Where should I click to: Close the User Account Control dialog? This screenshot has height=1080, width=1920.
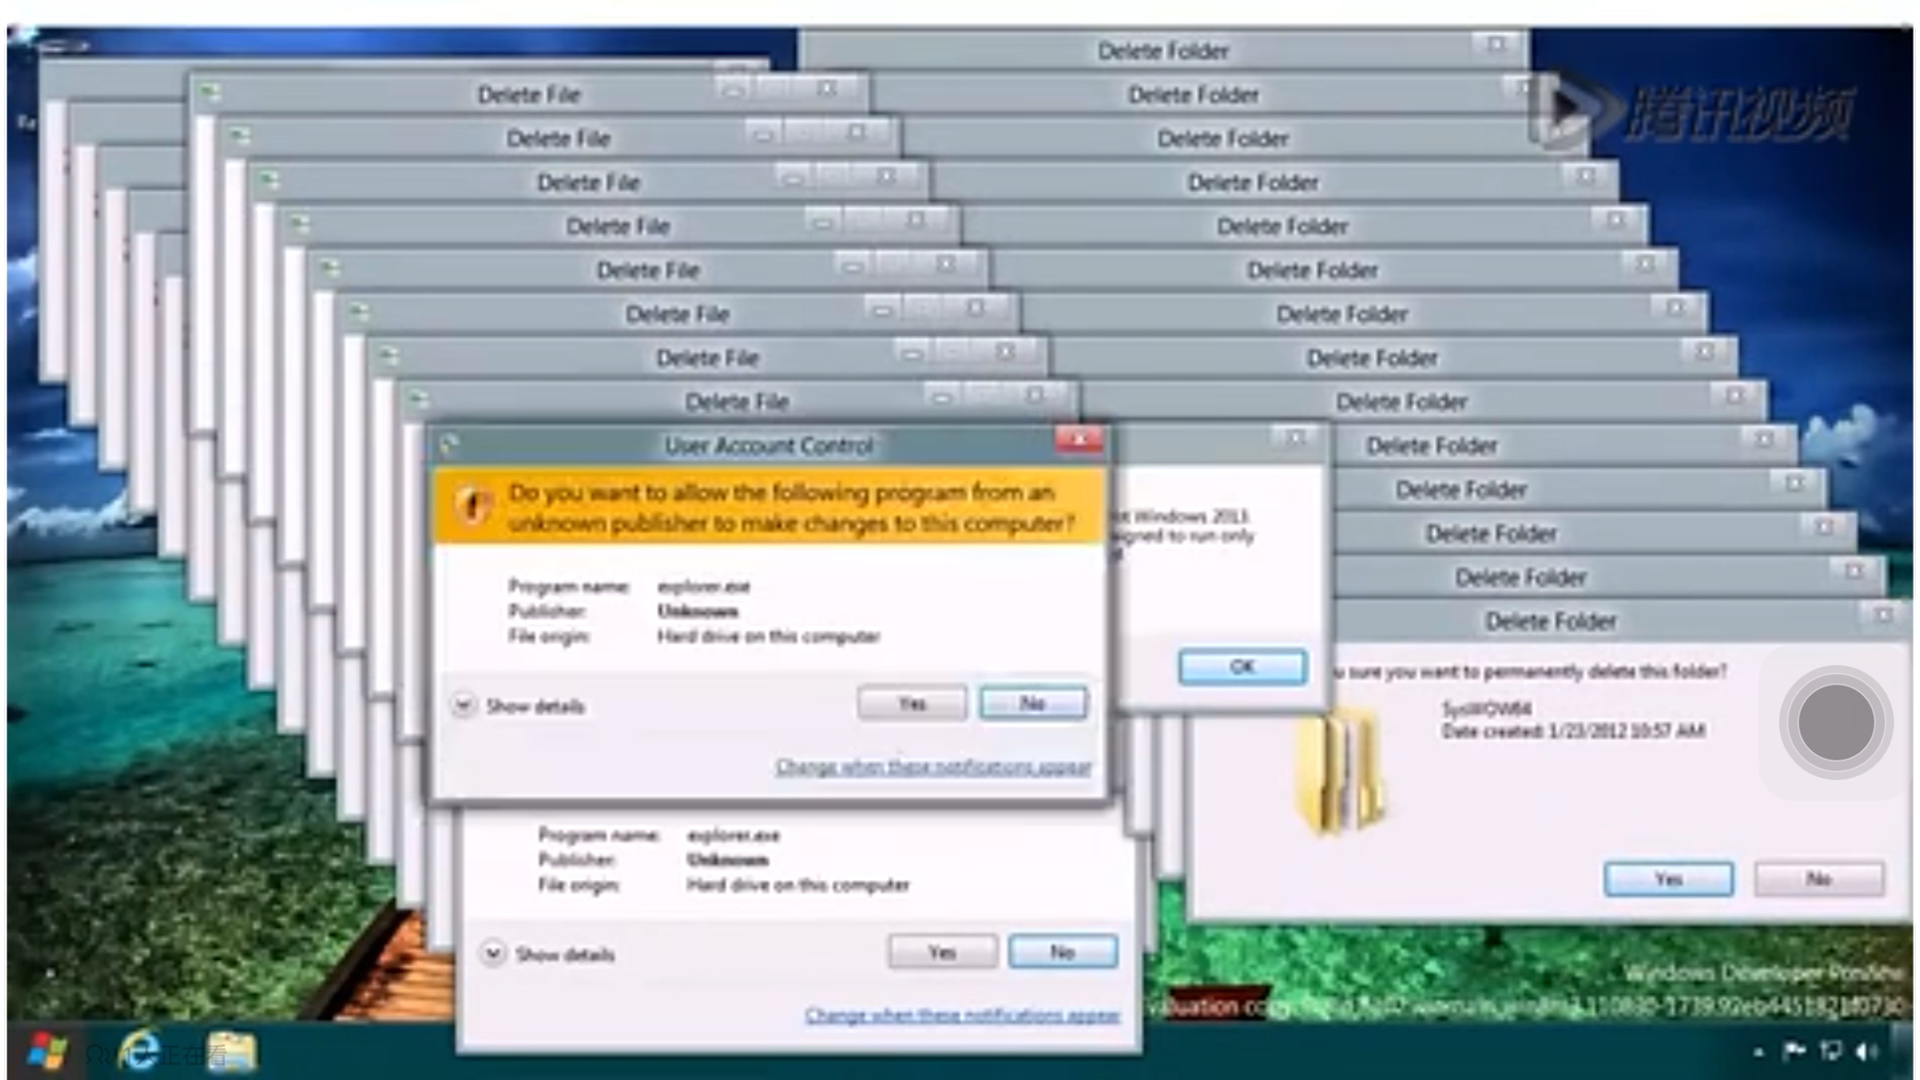(x=1079, y=440)
